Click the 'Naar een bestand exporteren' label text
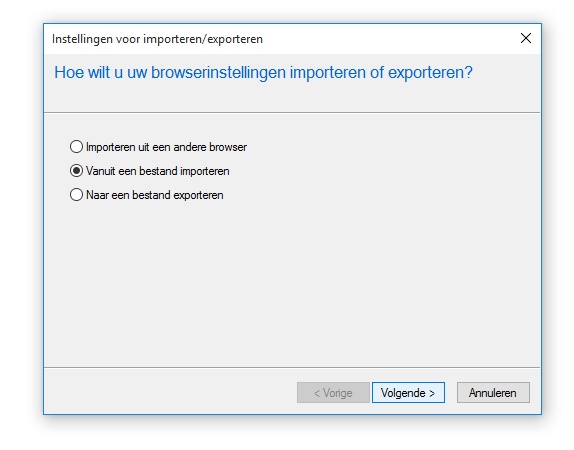The image size is (574, 450). click(x=154, y=195)
